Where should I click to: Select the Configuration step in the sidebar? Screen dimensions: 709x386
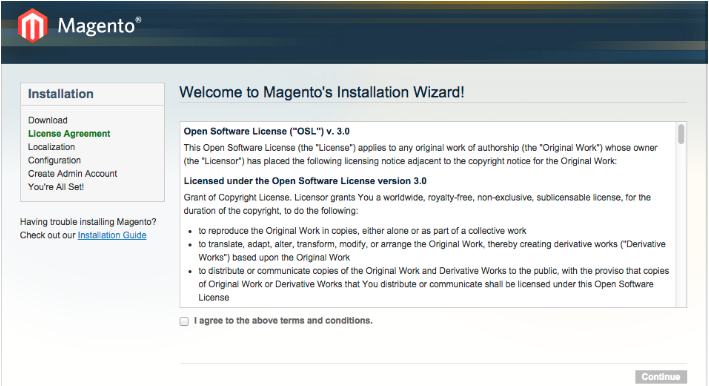tap(54, 160)
